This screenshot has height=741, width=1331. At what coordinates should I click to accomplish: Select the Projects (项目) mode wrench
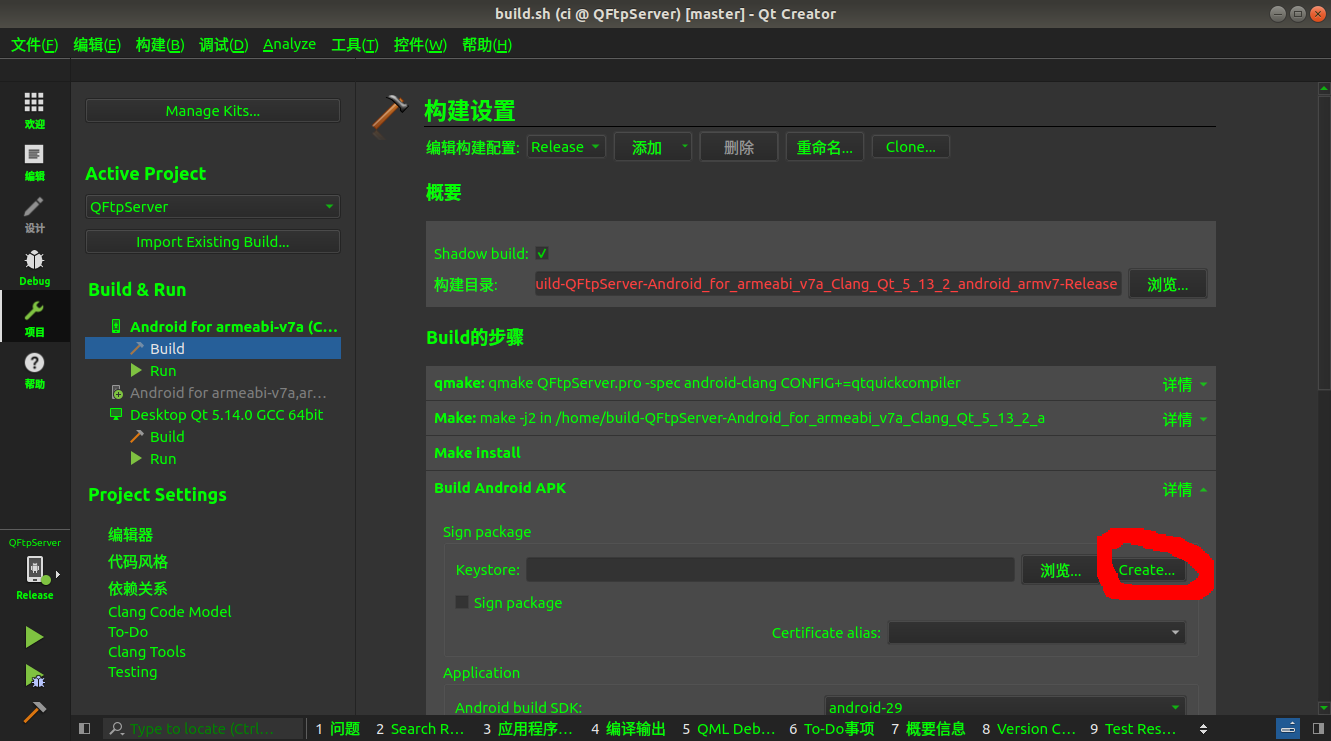click(35, 318)
